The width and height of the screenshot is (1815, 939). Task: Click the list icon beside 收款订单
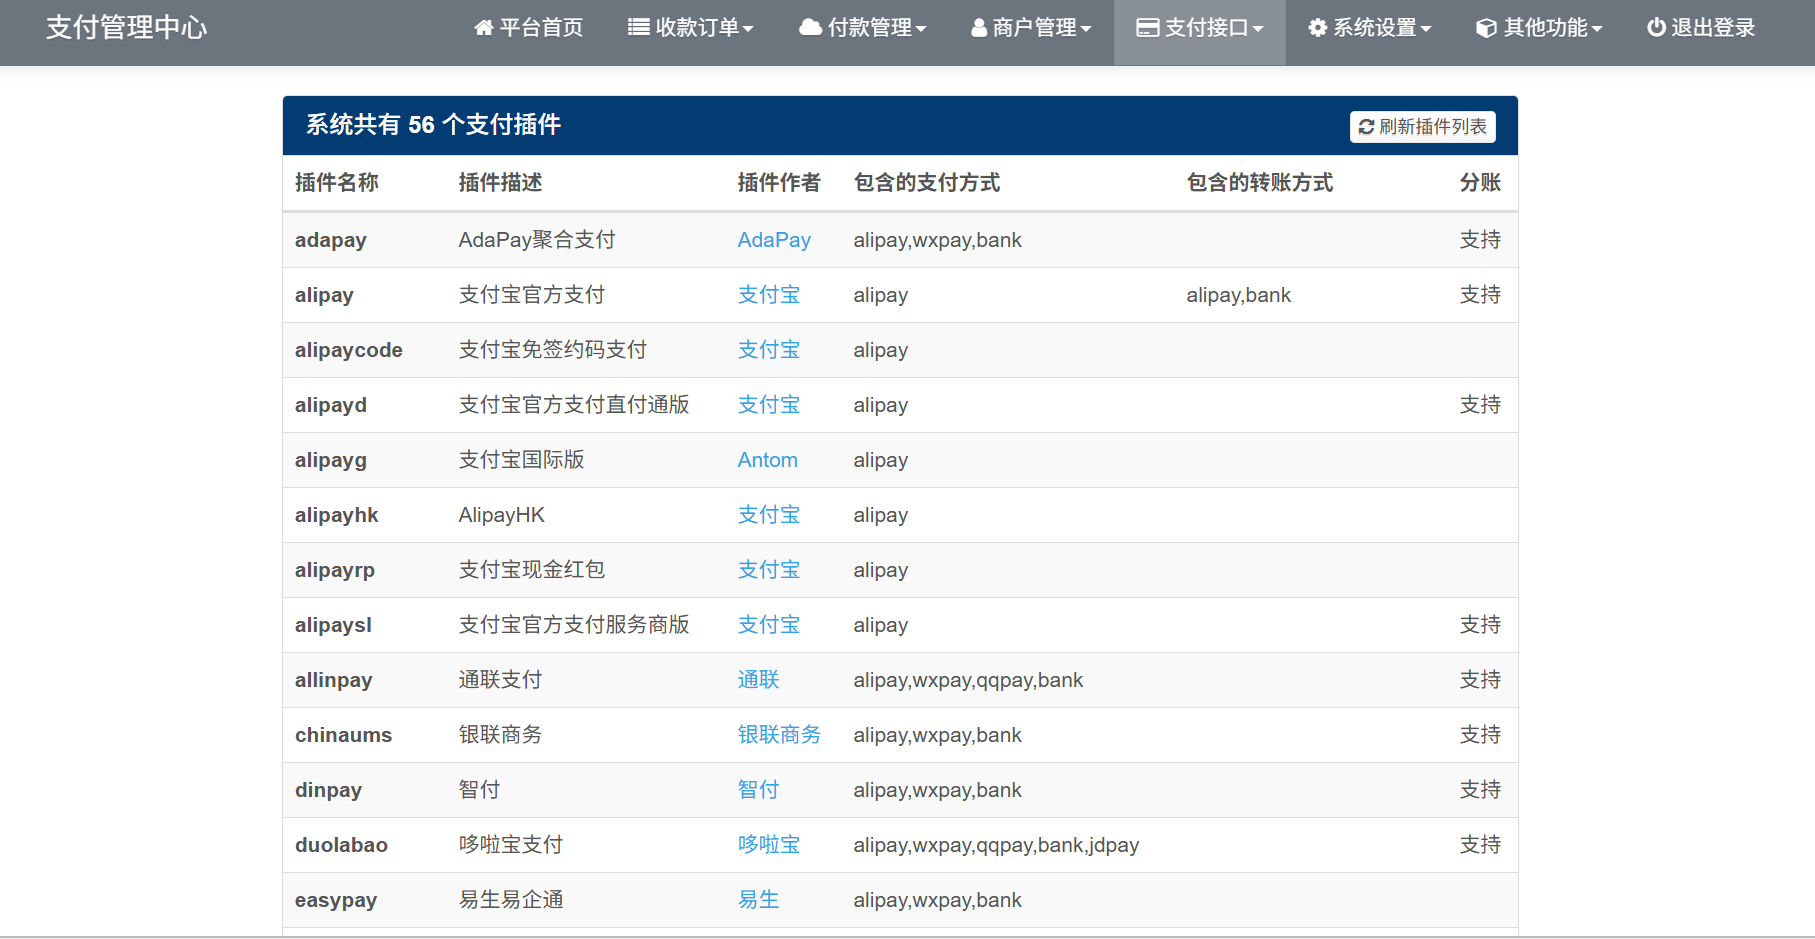coord(638,28)
